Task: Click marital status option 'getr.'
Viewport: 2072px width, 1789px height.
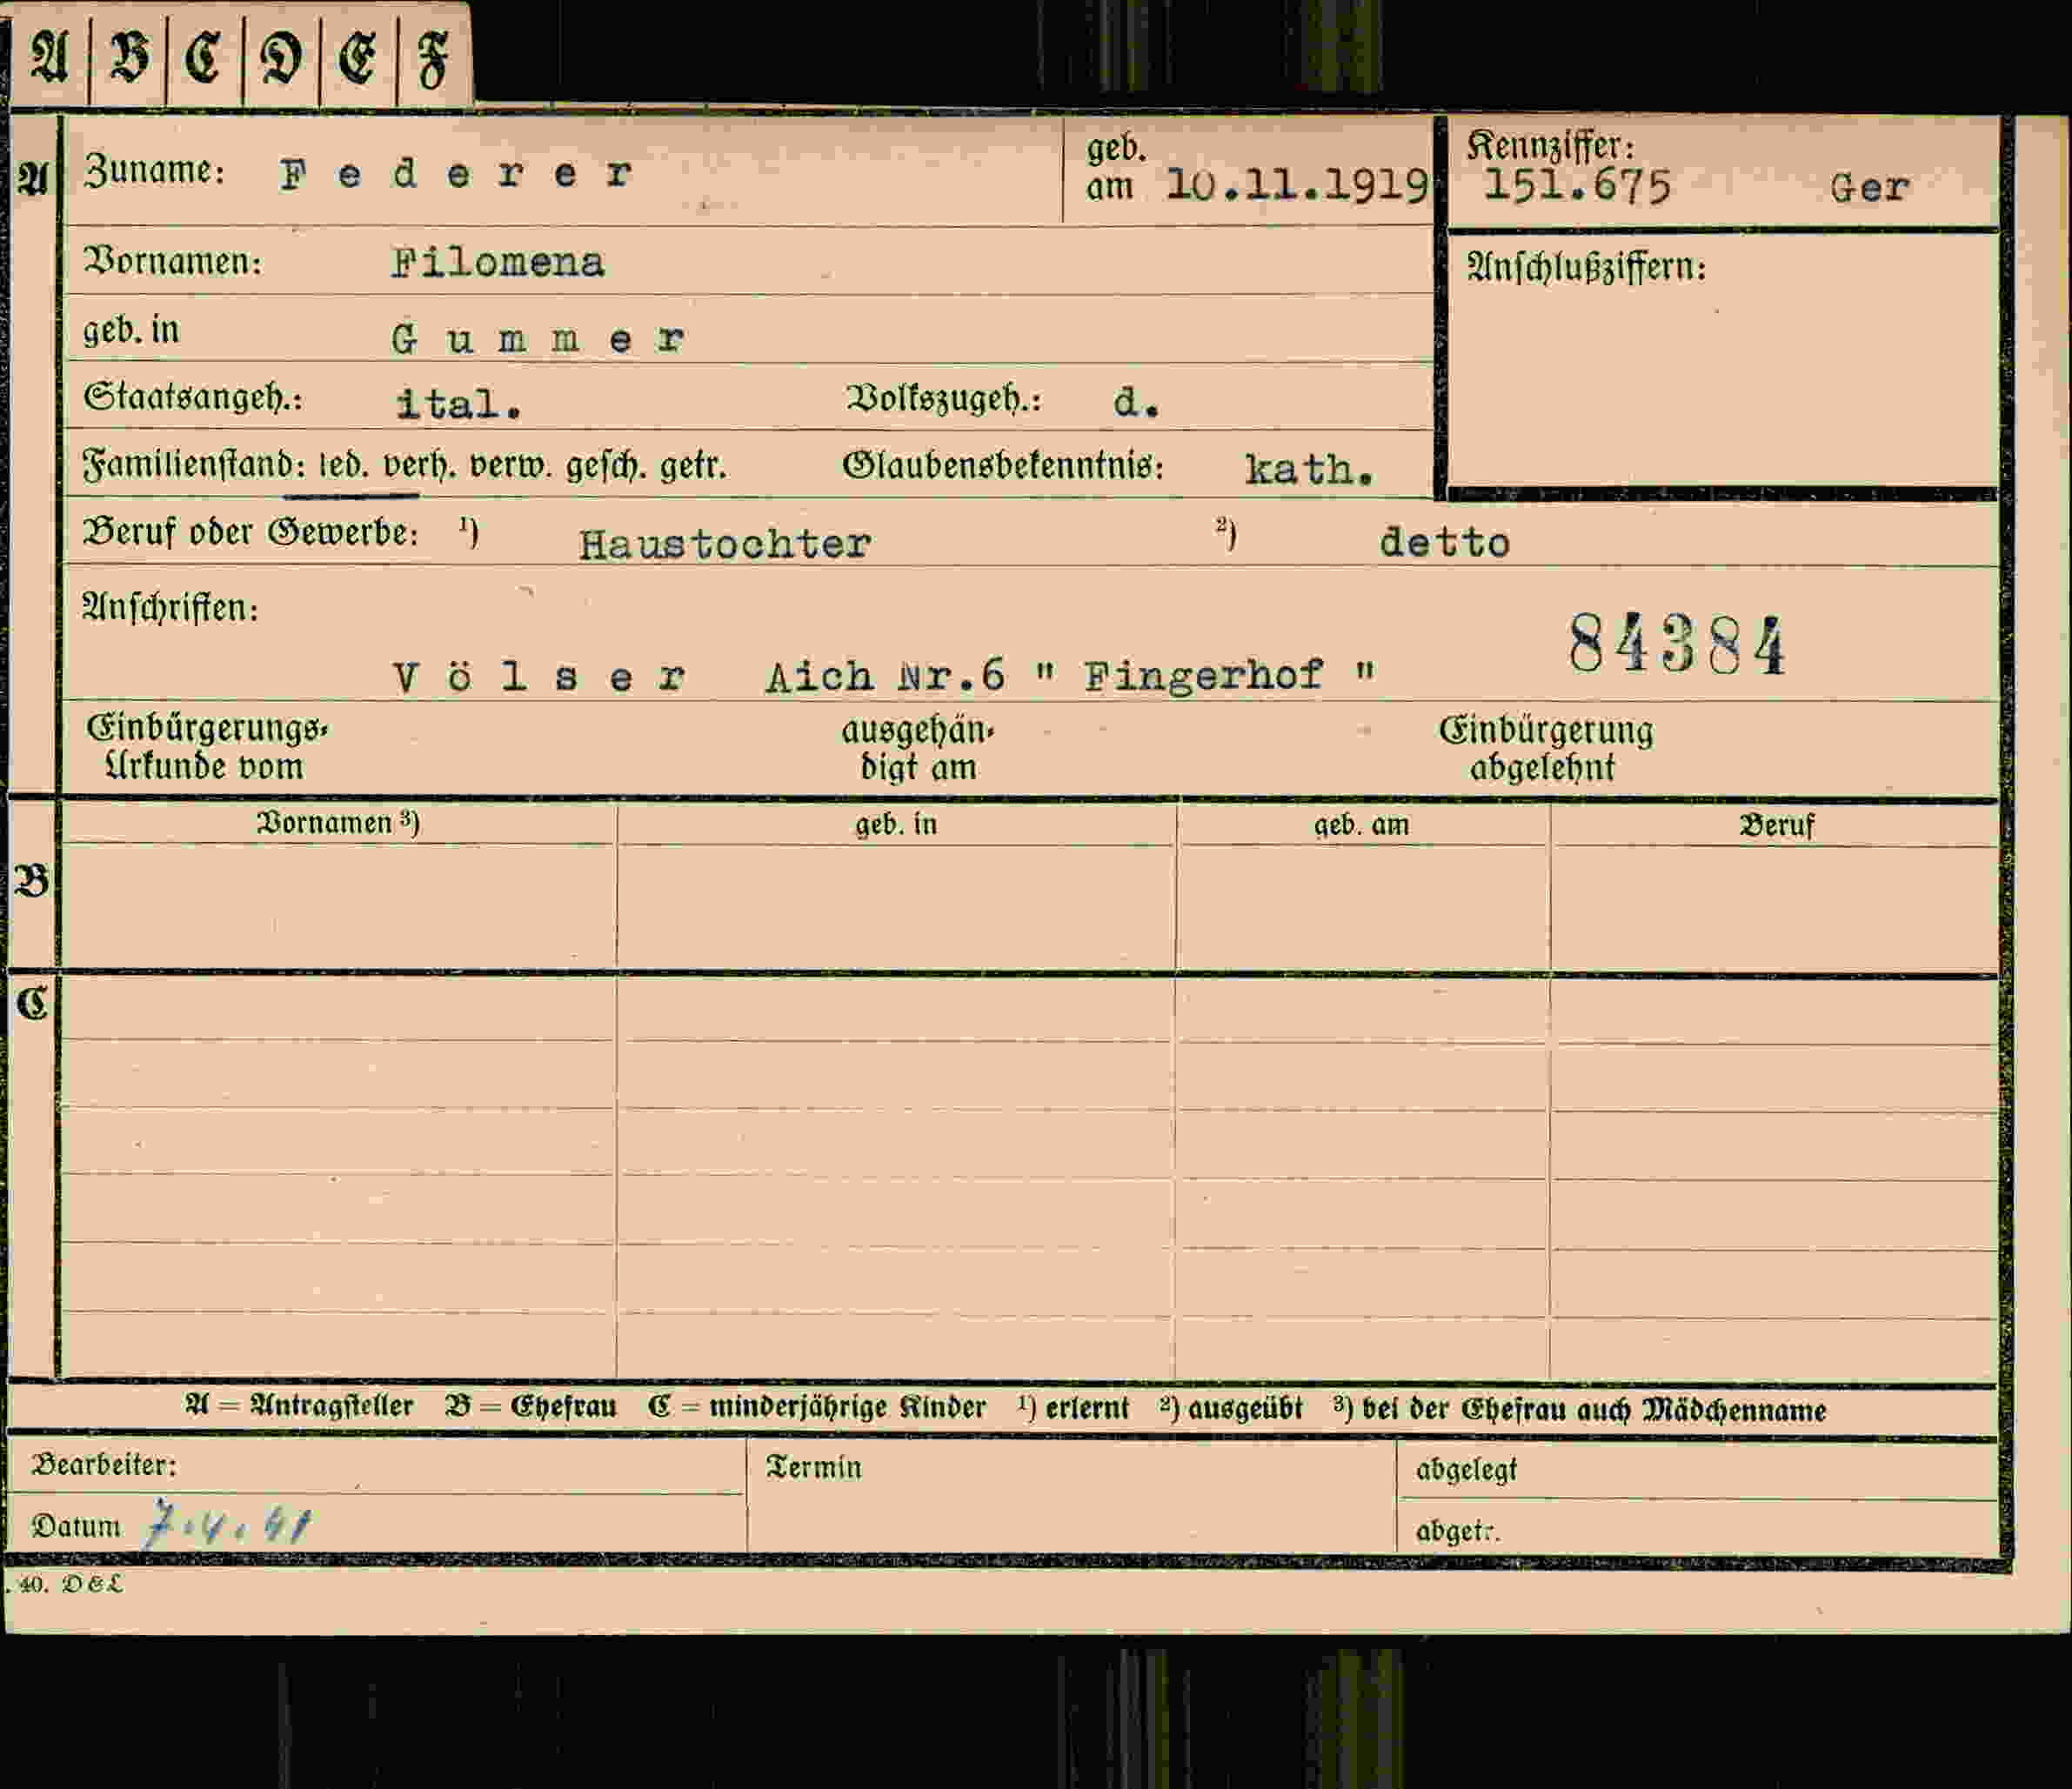Action: (692, 466)
